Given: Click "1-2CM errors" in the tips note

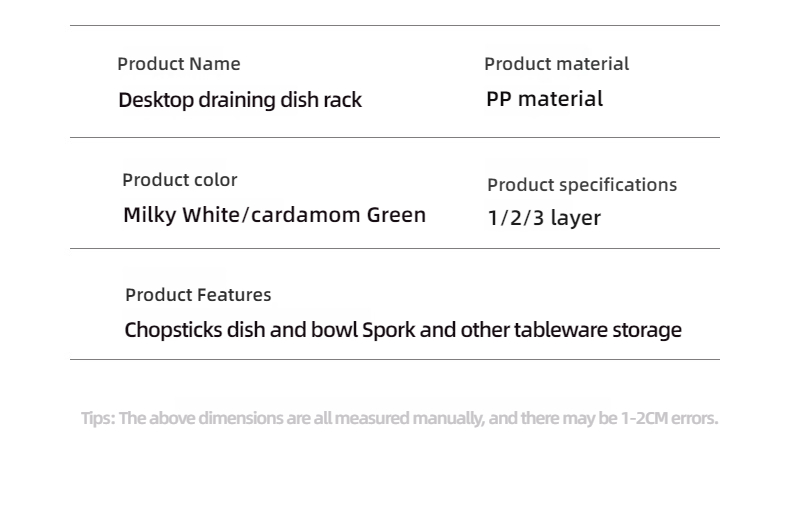Looking at the screenshot, I should tap(669, 418).
